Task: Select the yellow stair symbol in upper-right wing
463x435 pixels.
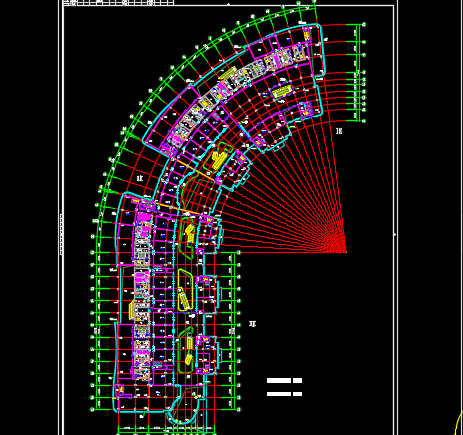Action: (x=282, y=91)
